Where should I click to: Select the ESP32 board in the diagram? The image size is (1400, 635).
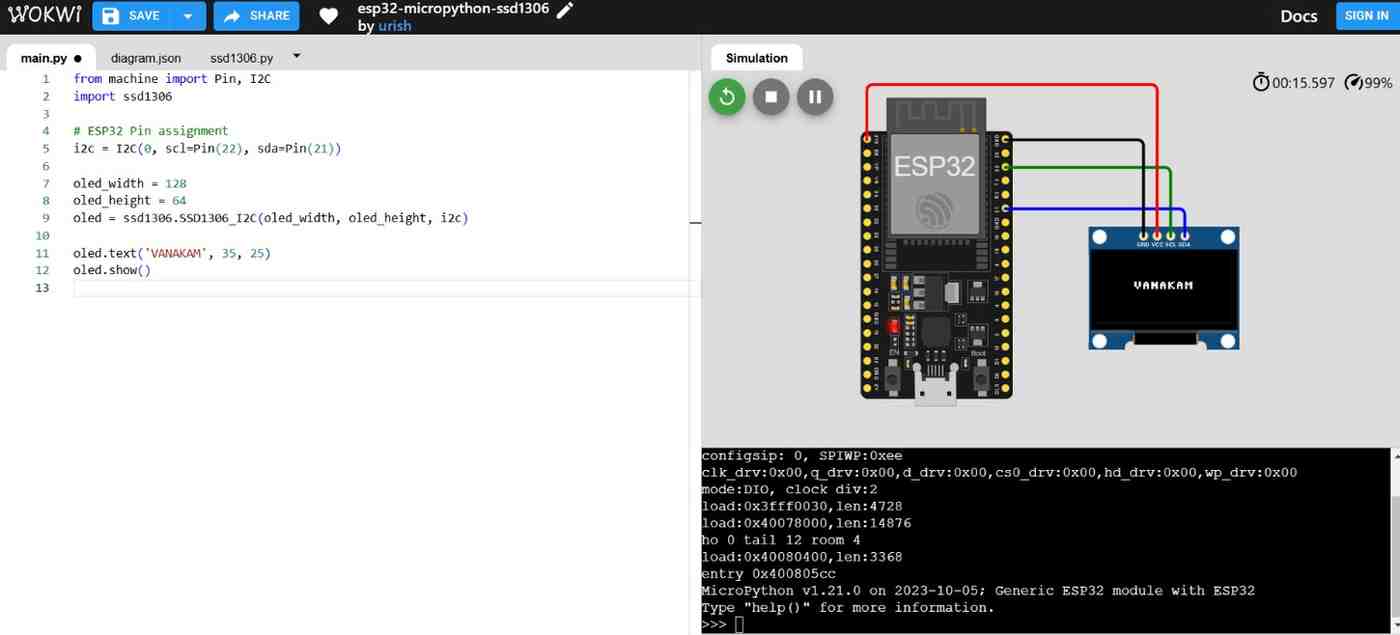point(936,250)
